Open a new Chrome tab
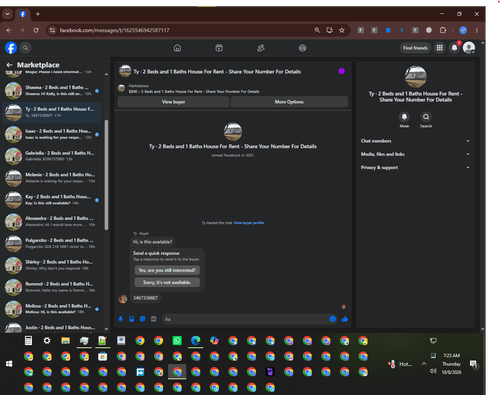Screen dimensions: 500x395 click(38, 14)
